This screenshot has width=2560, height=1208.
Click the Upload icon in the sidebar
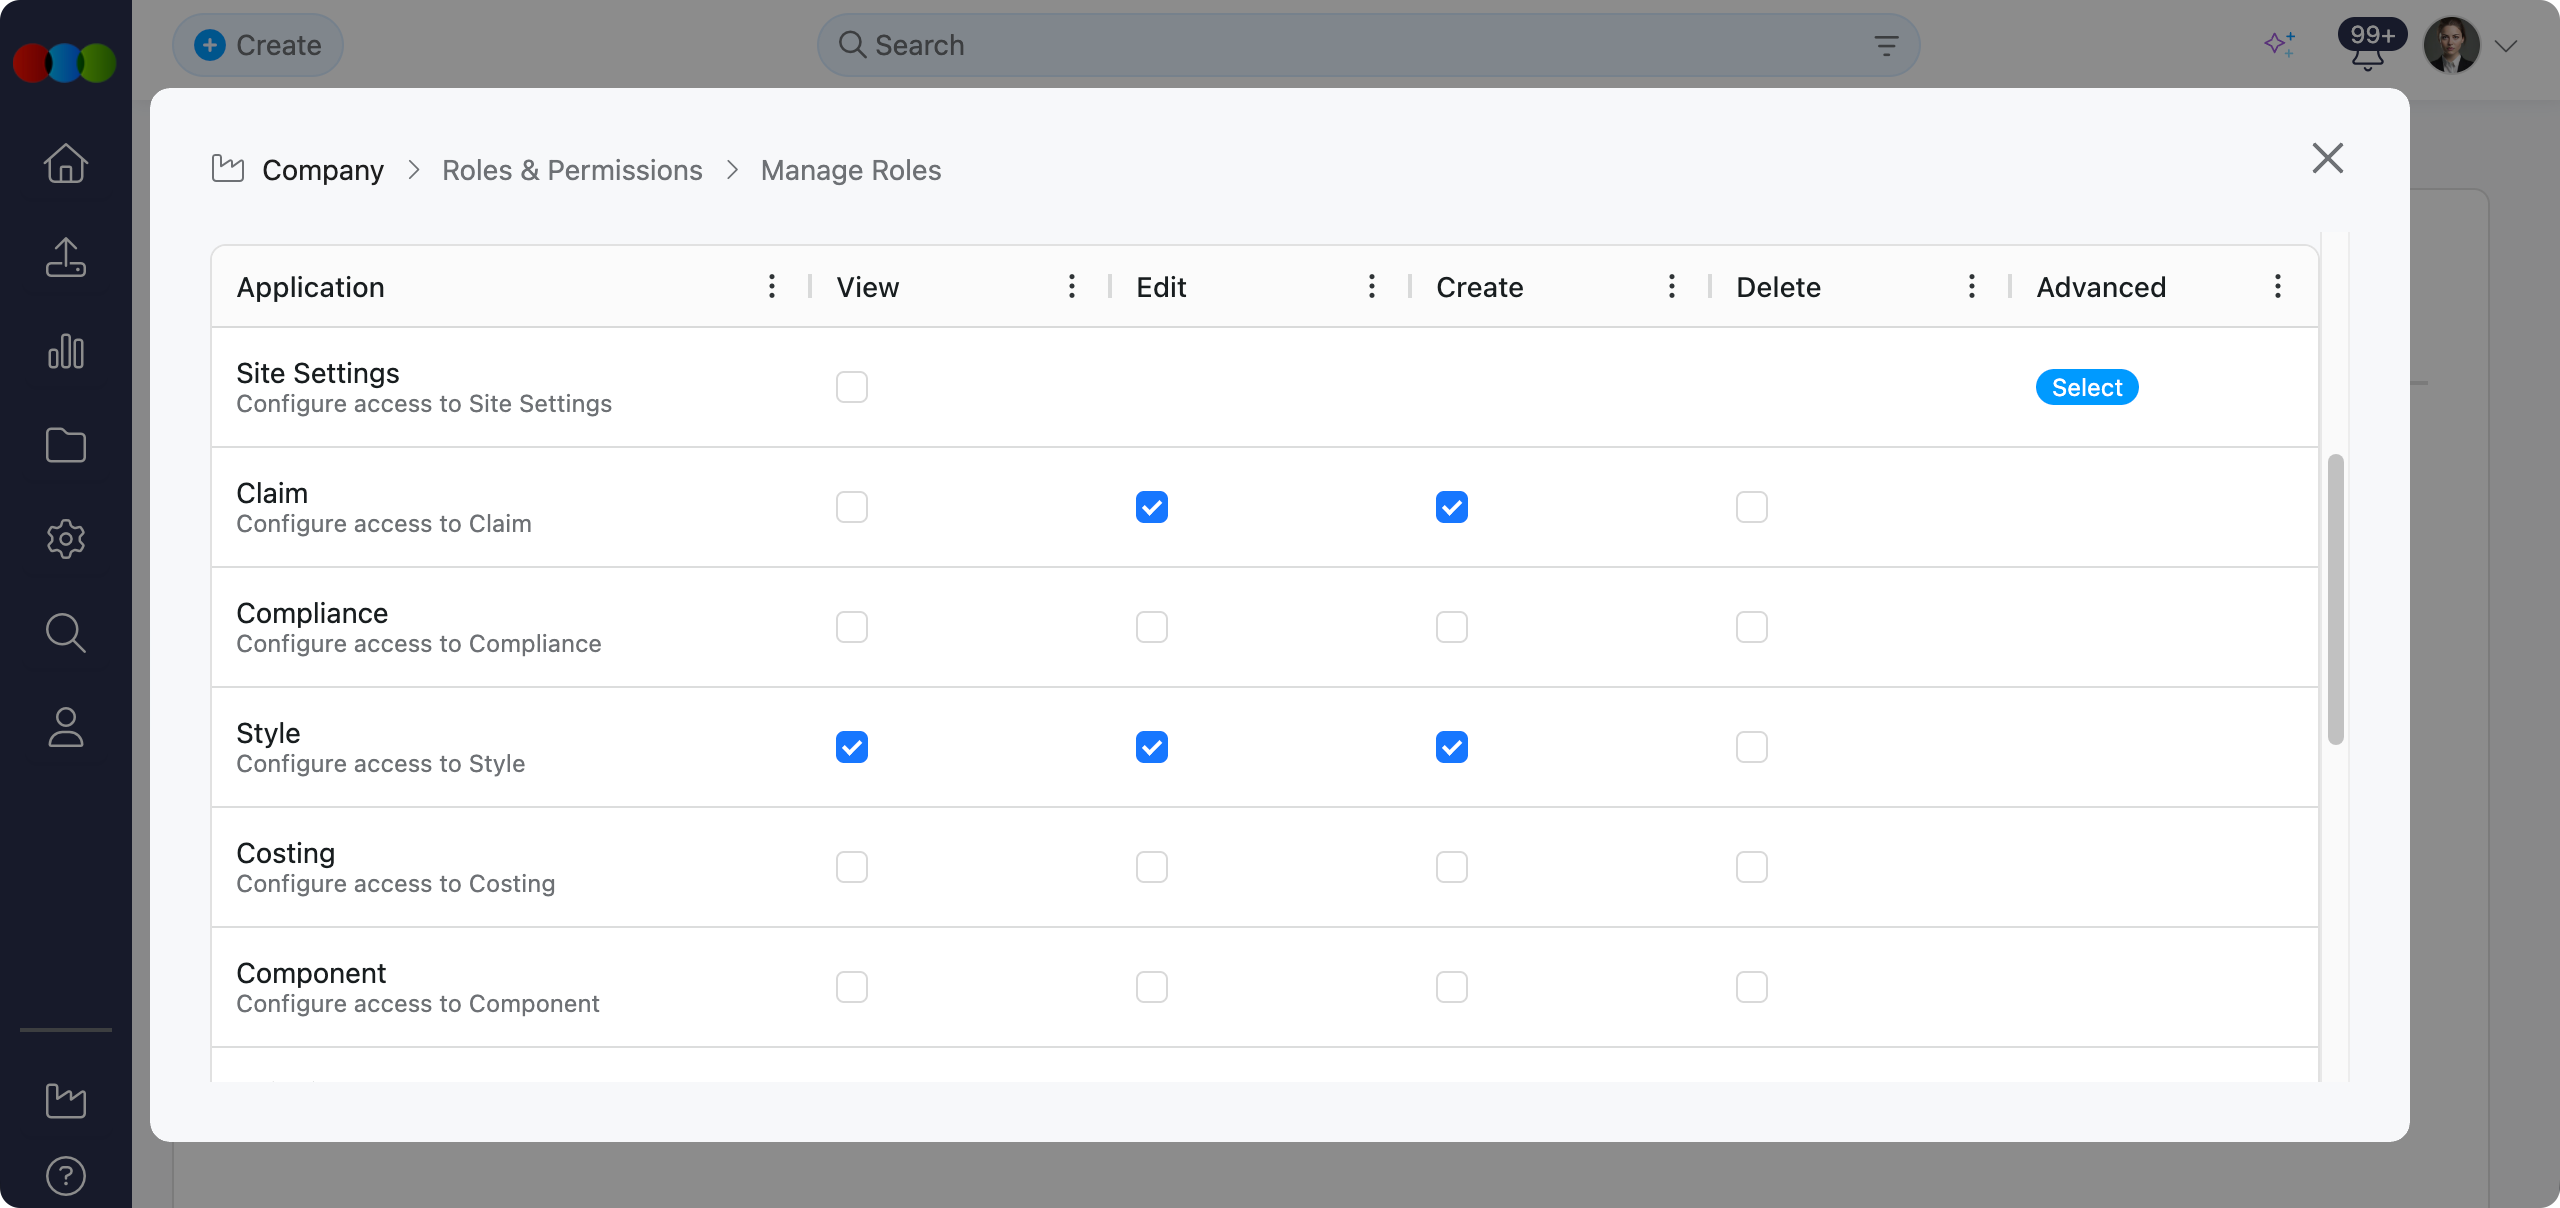(x=64, y=258)
